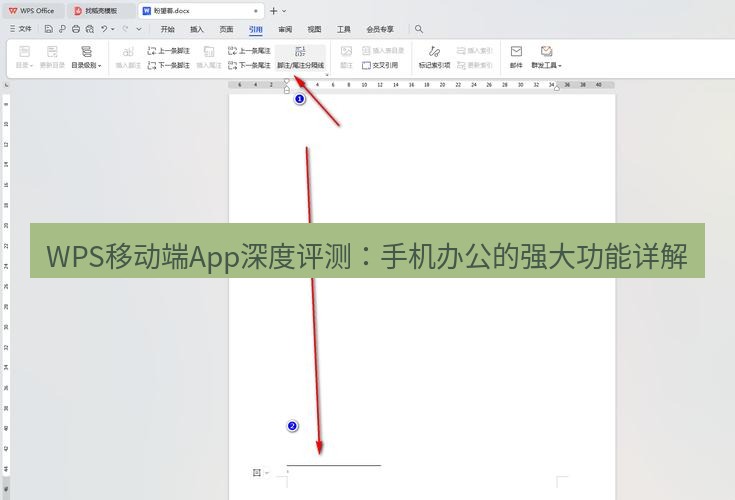Screen dimensions: 735x500
Task: Click the 交叉引用 cross-reference button
Action: click(x=380, y=65)
